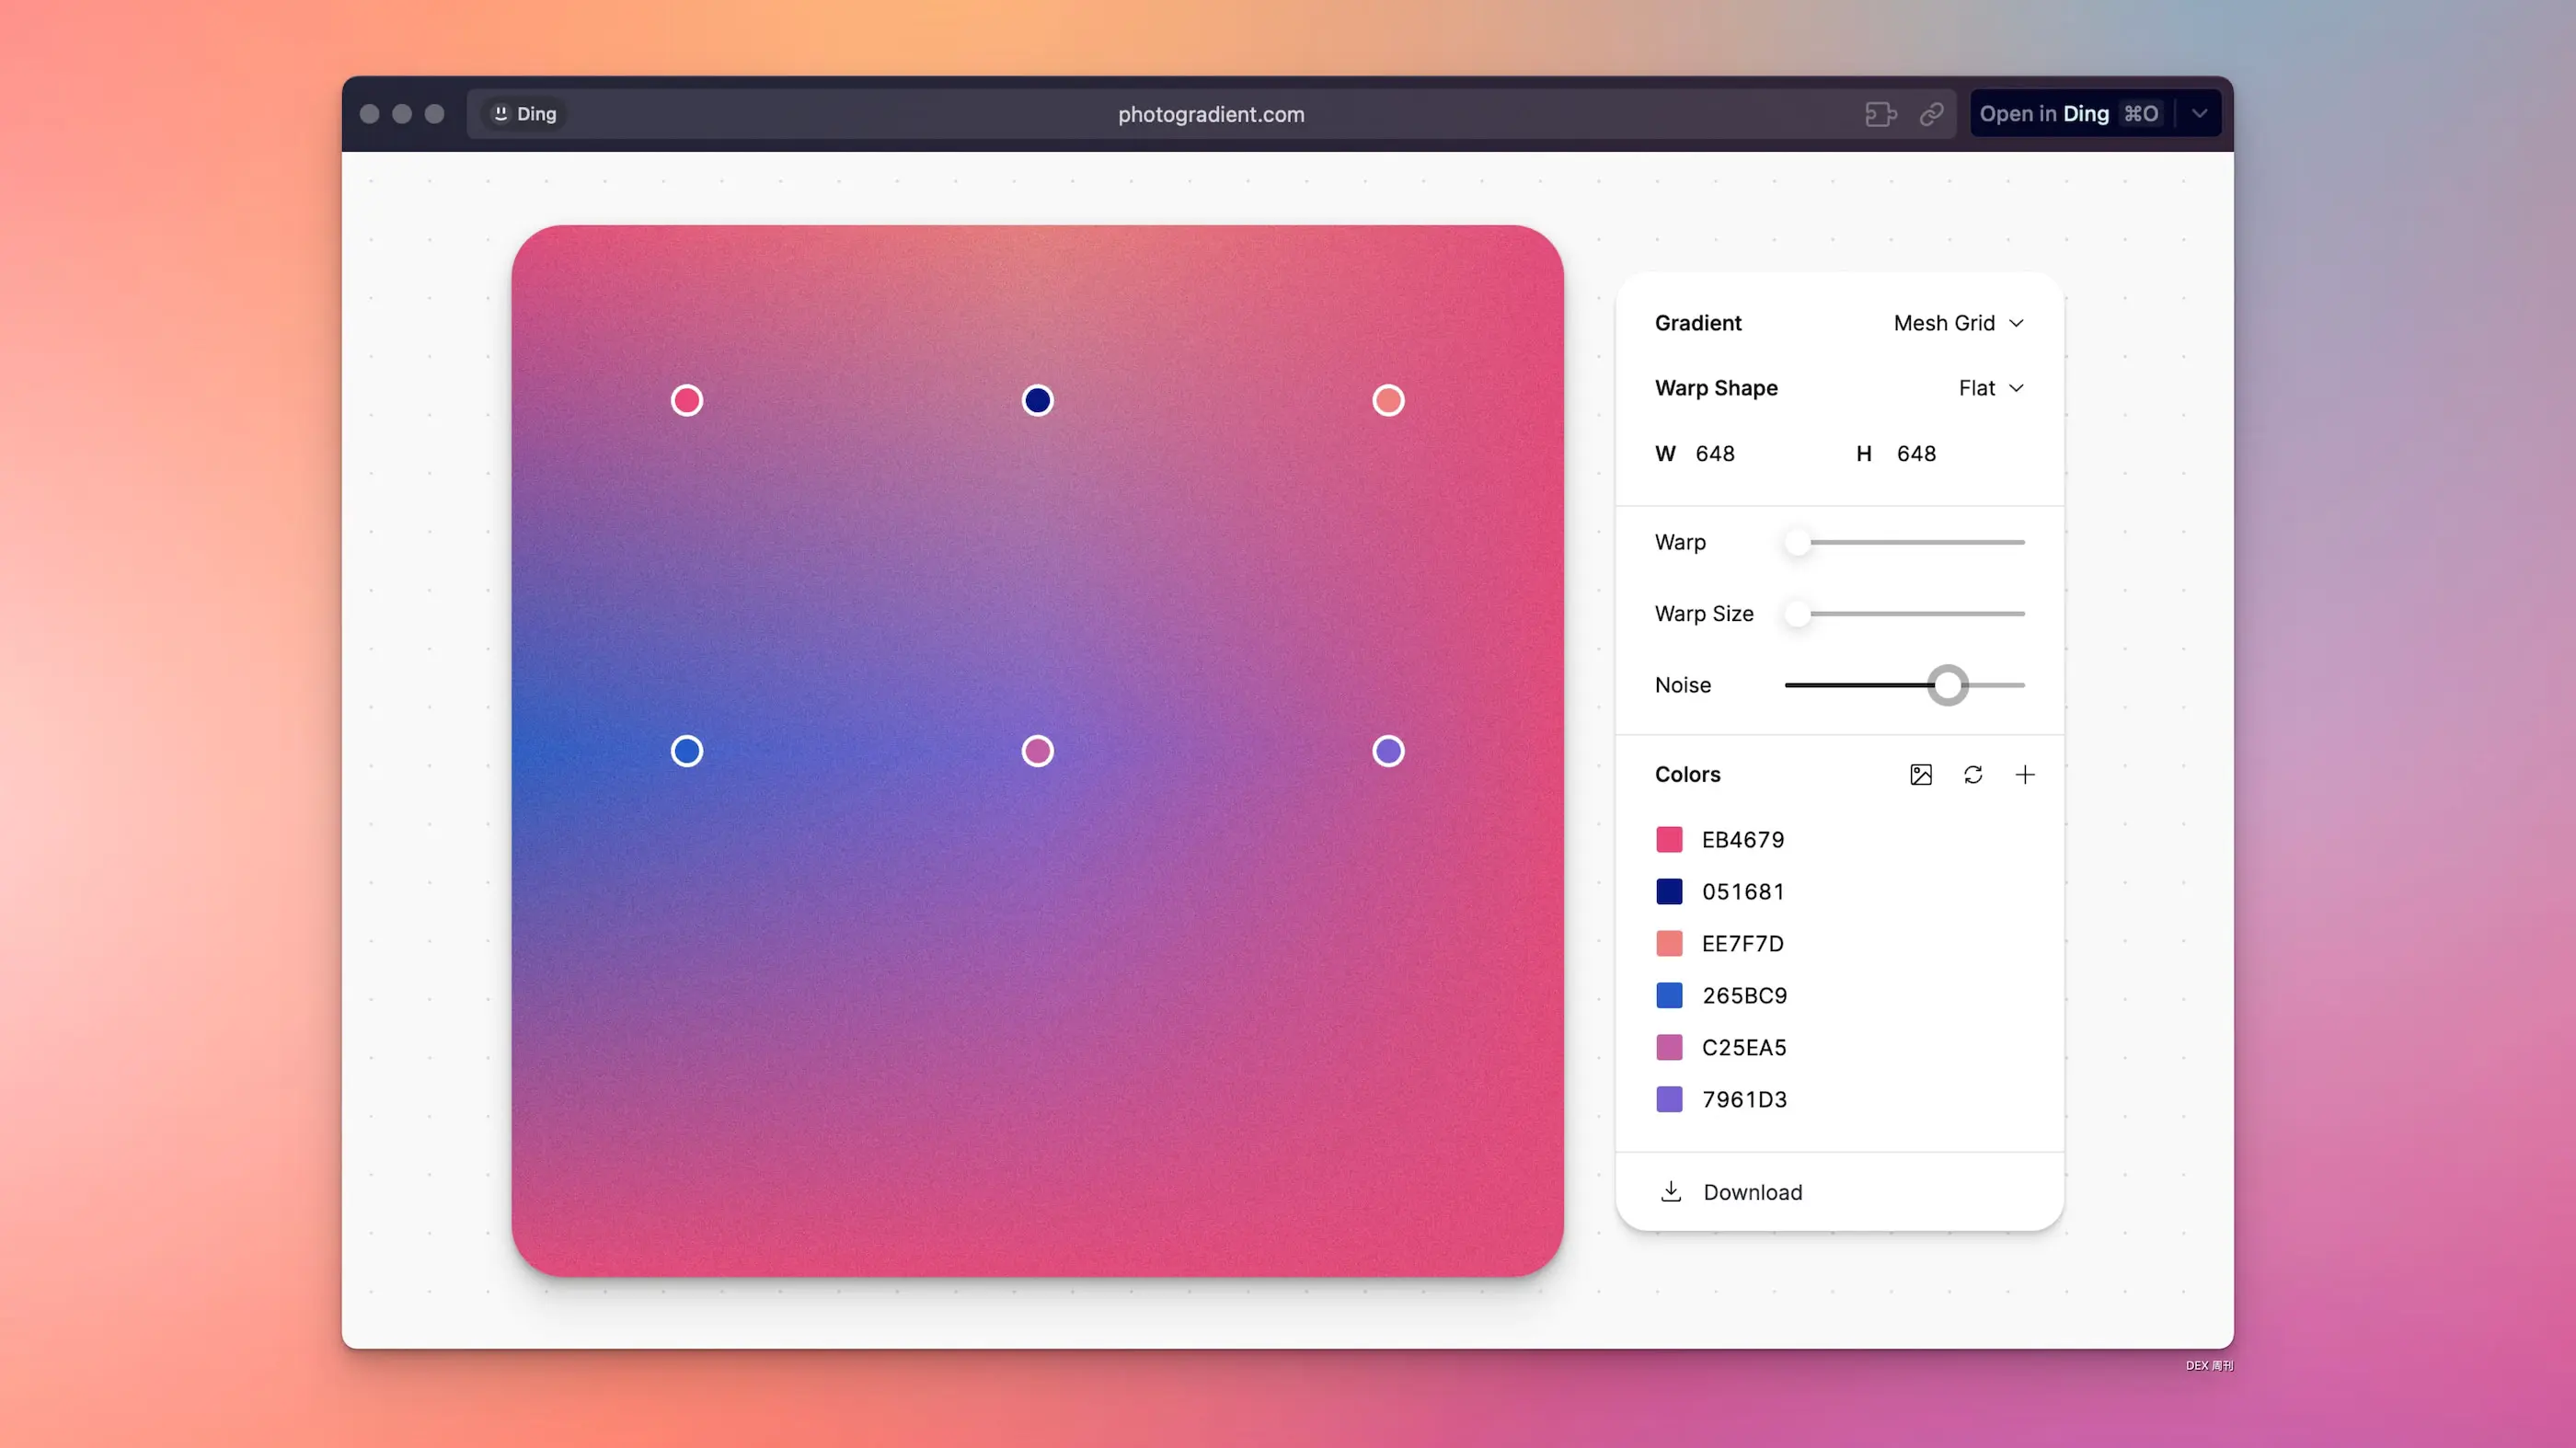Click the randomize colors icon

(x=1972, y=774)
